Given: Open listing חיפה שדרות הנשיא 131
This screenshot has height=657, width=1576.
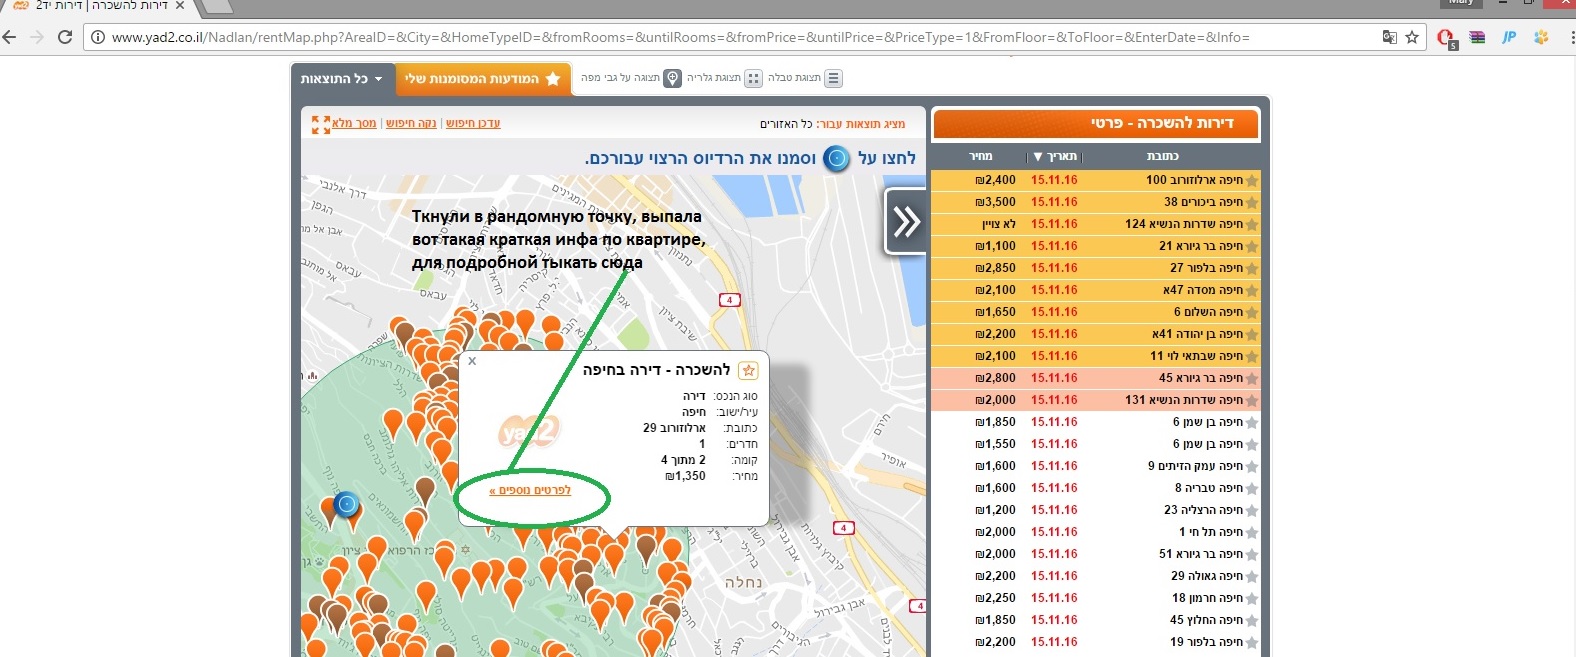Looking at the screenshot, I should [x=1184, y=400].
